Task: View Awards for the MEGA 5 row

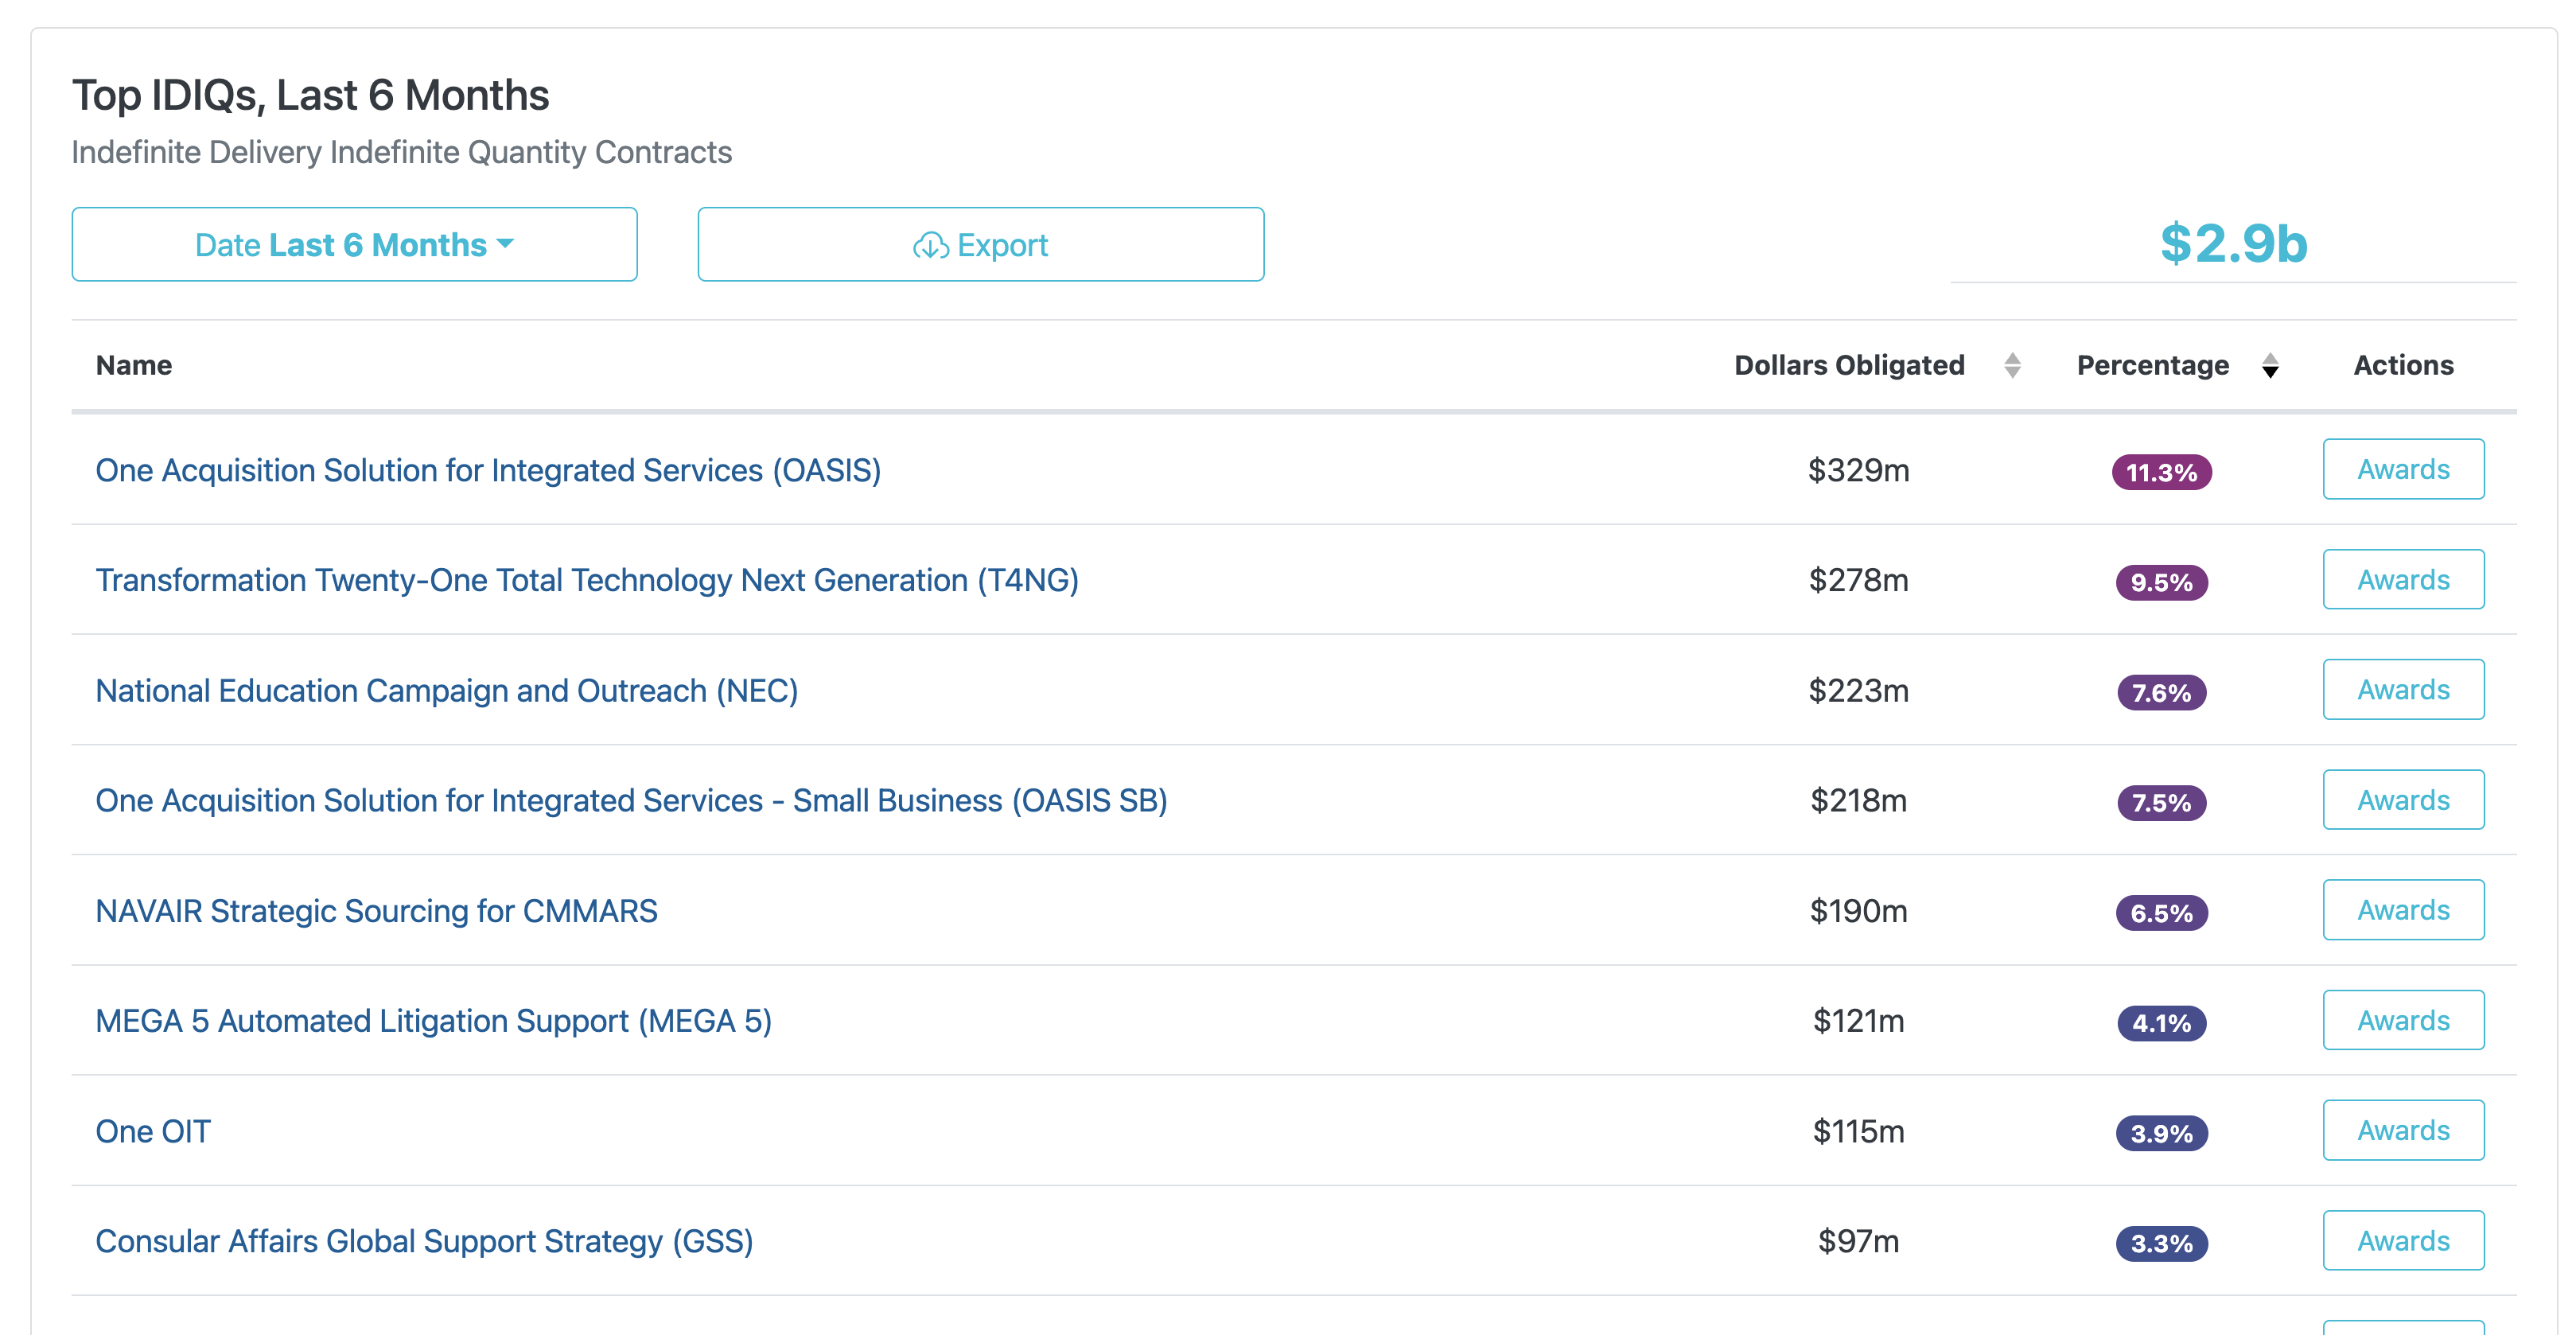Action: tap(2403, 1020)
